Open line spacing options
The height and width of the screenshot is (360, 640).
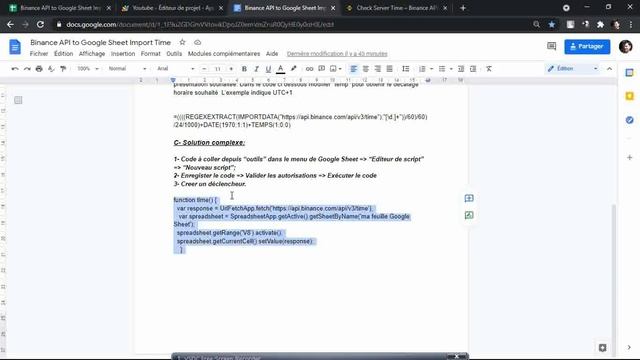coord(405,69)
